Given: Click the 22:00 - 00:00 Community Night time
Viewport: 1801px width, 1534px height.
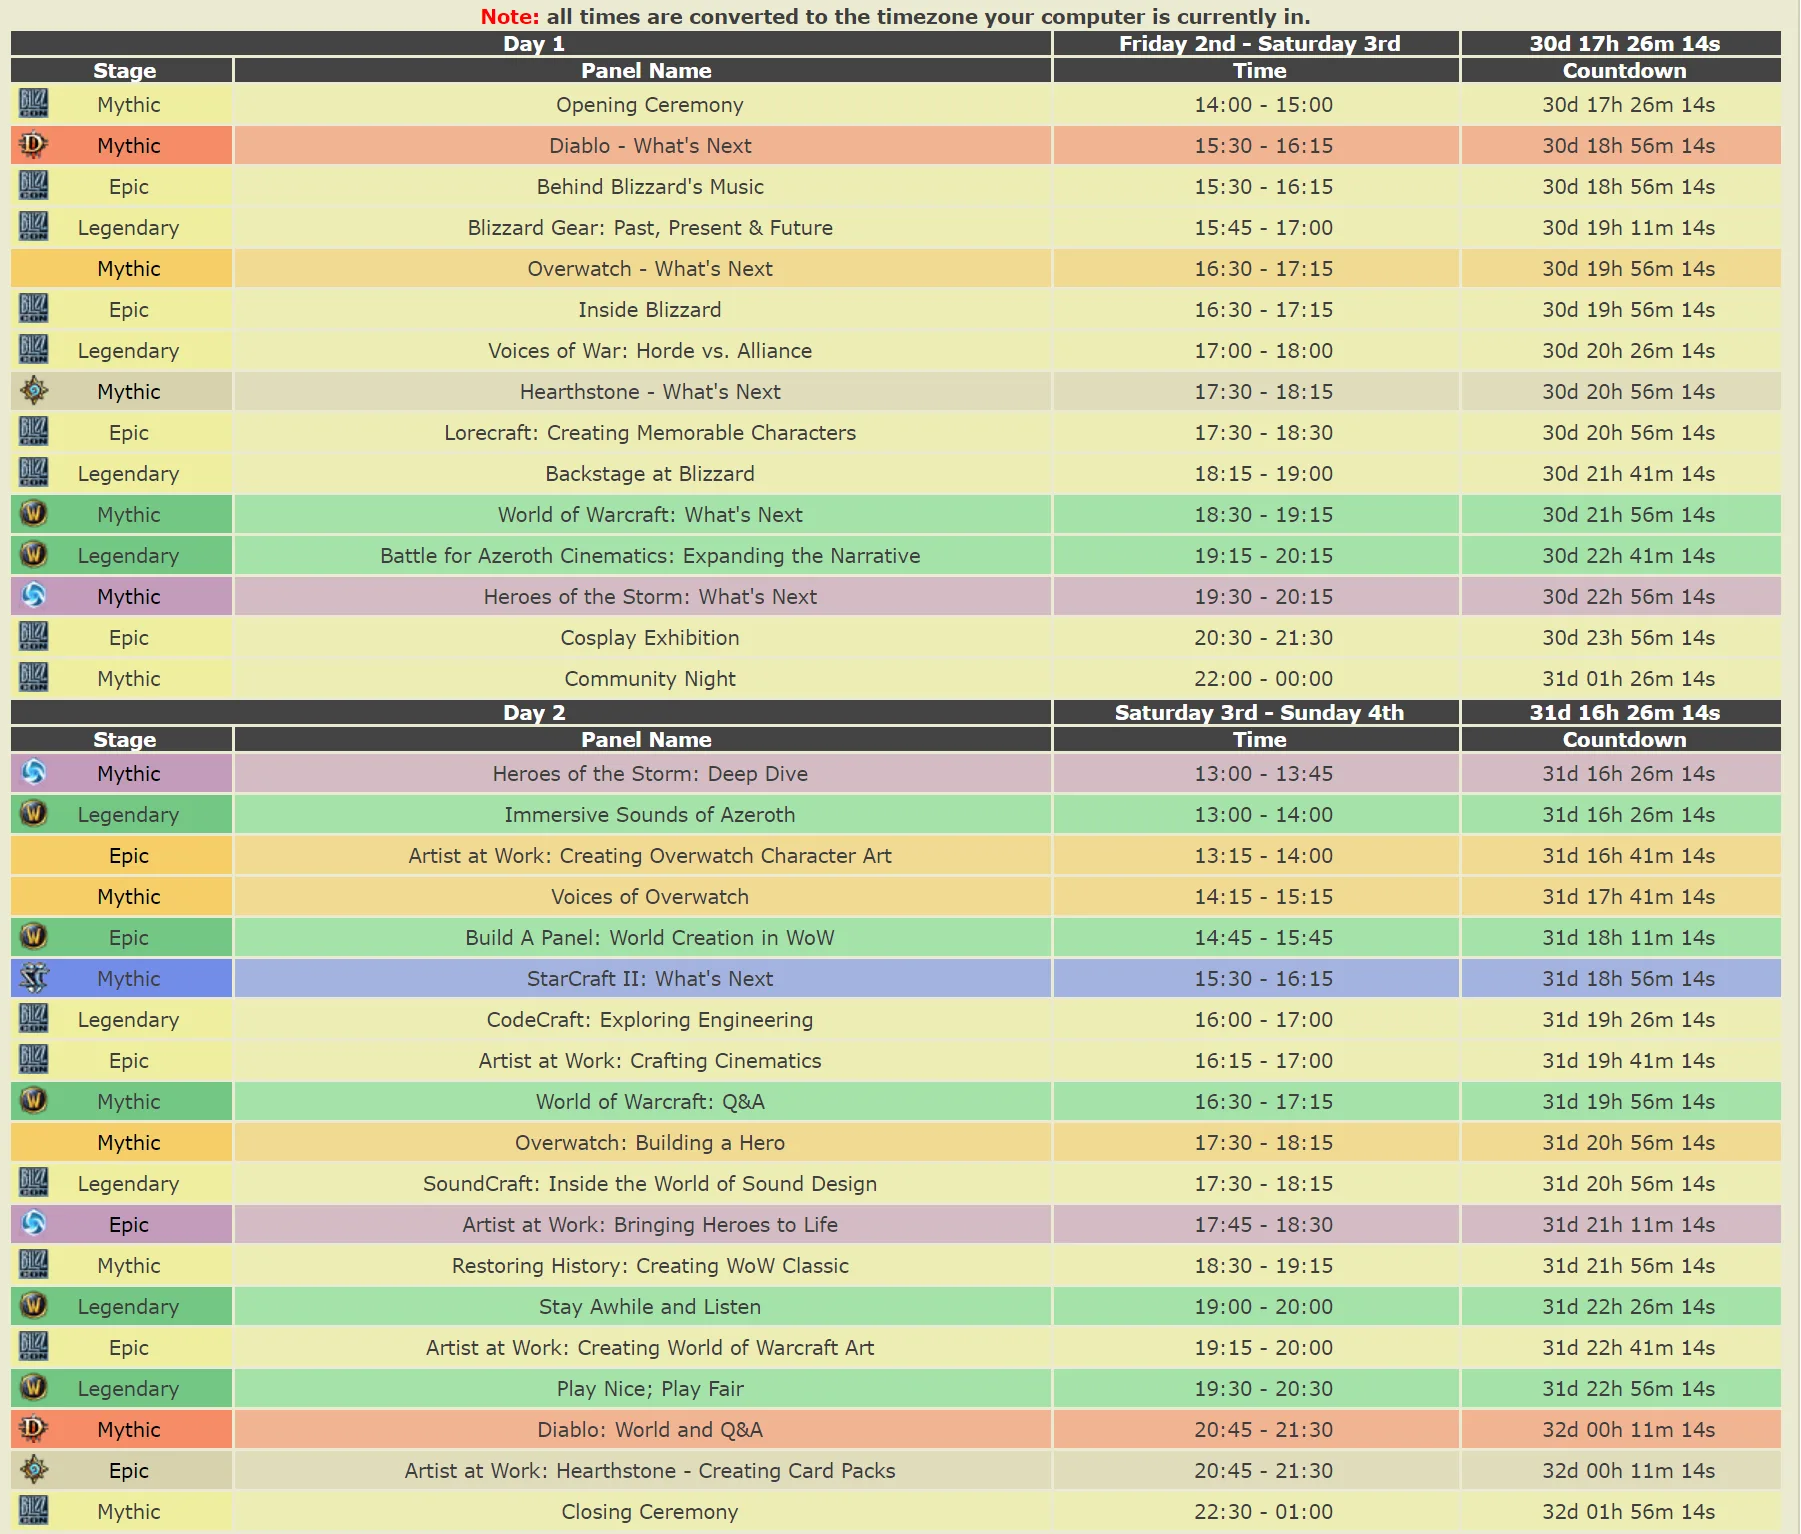Looking at the screenshot, I should pos(1263,678).
